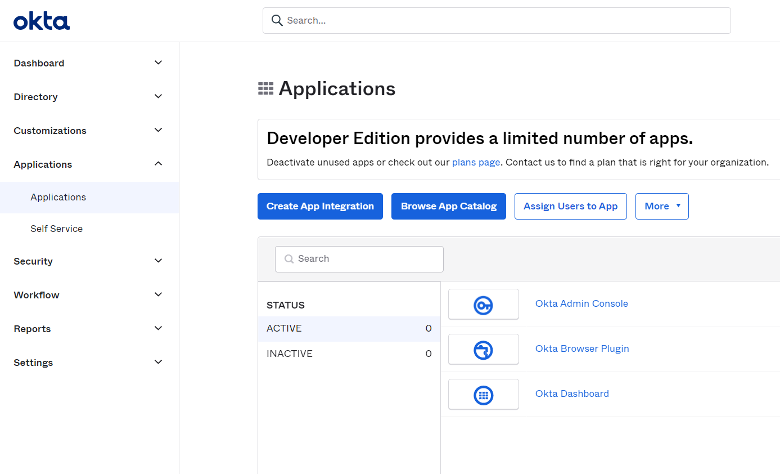The height and width of the screenshot is (475, 780).
Task: Select Applications sub-item in sidebar
Action: click(58, 197)
